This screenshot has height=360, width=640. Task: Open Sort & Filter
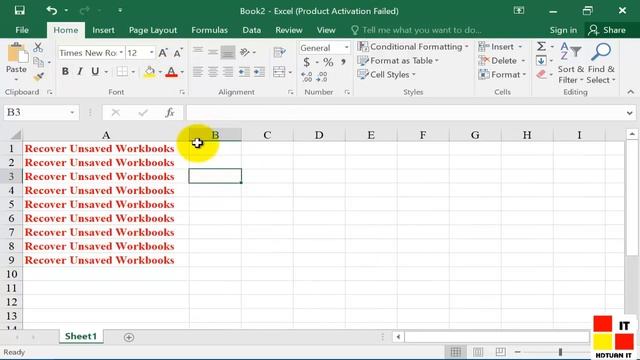point(571,63)
